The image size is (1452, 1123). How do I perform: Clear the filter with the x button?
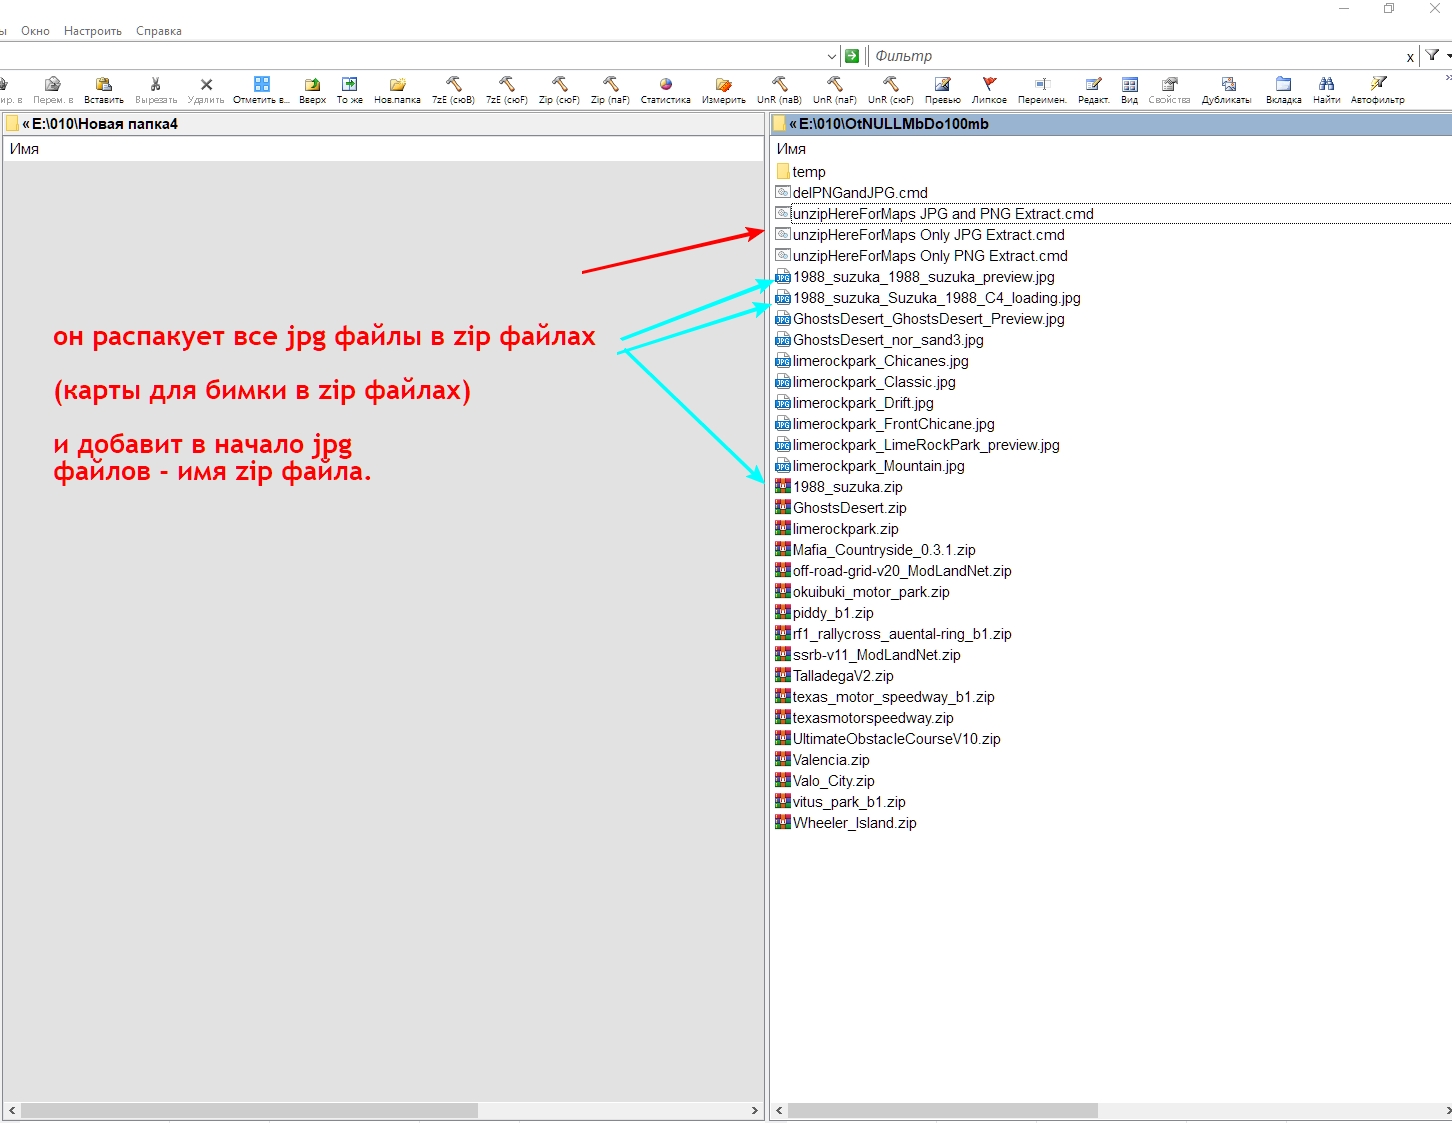1410,57
